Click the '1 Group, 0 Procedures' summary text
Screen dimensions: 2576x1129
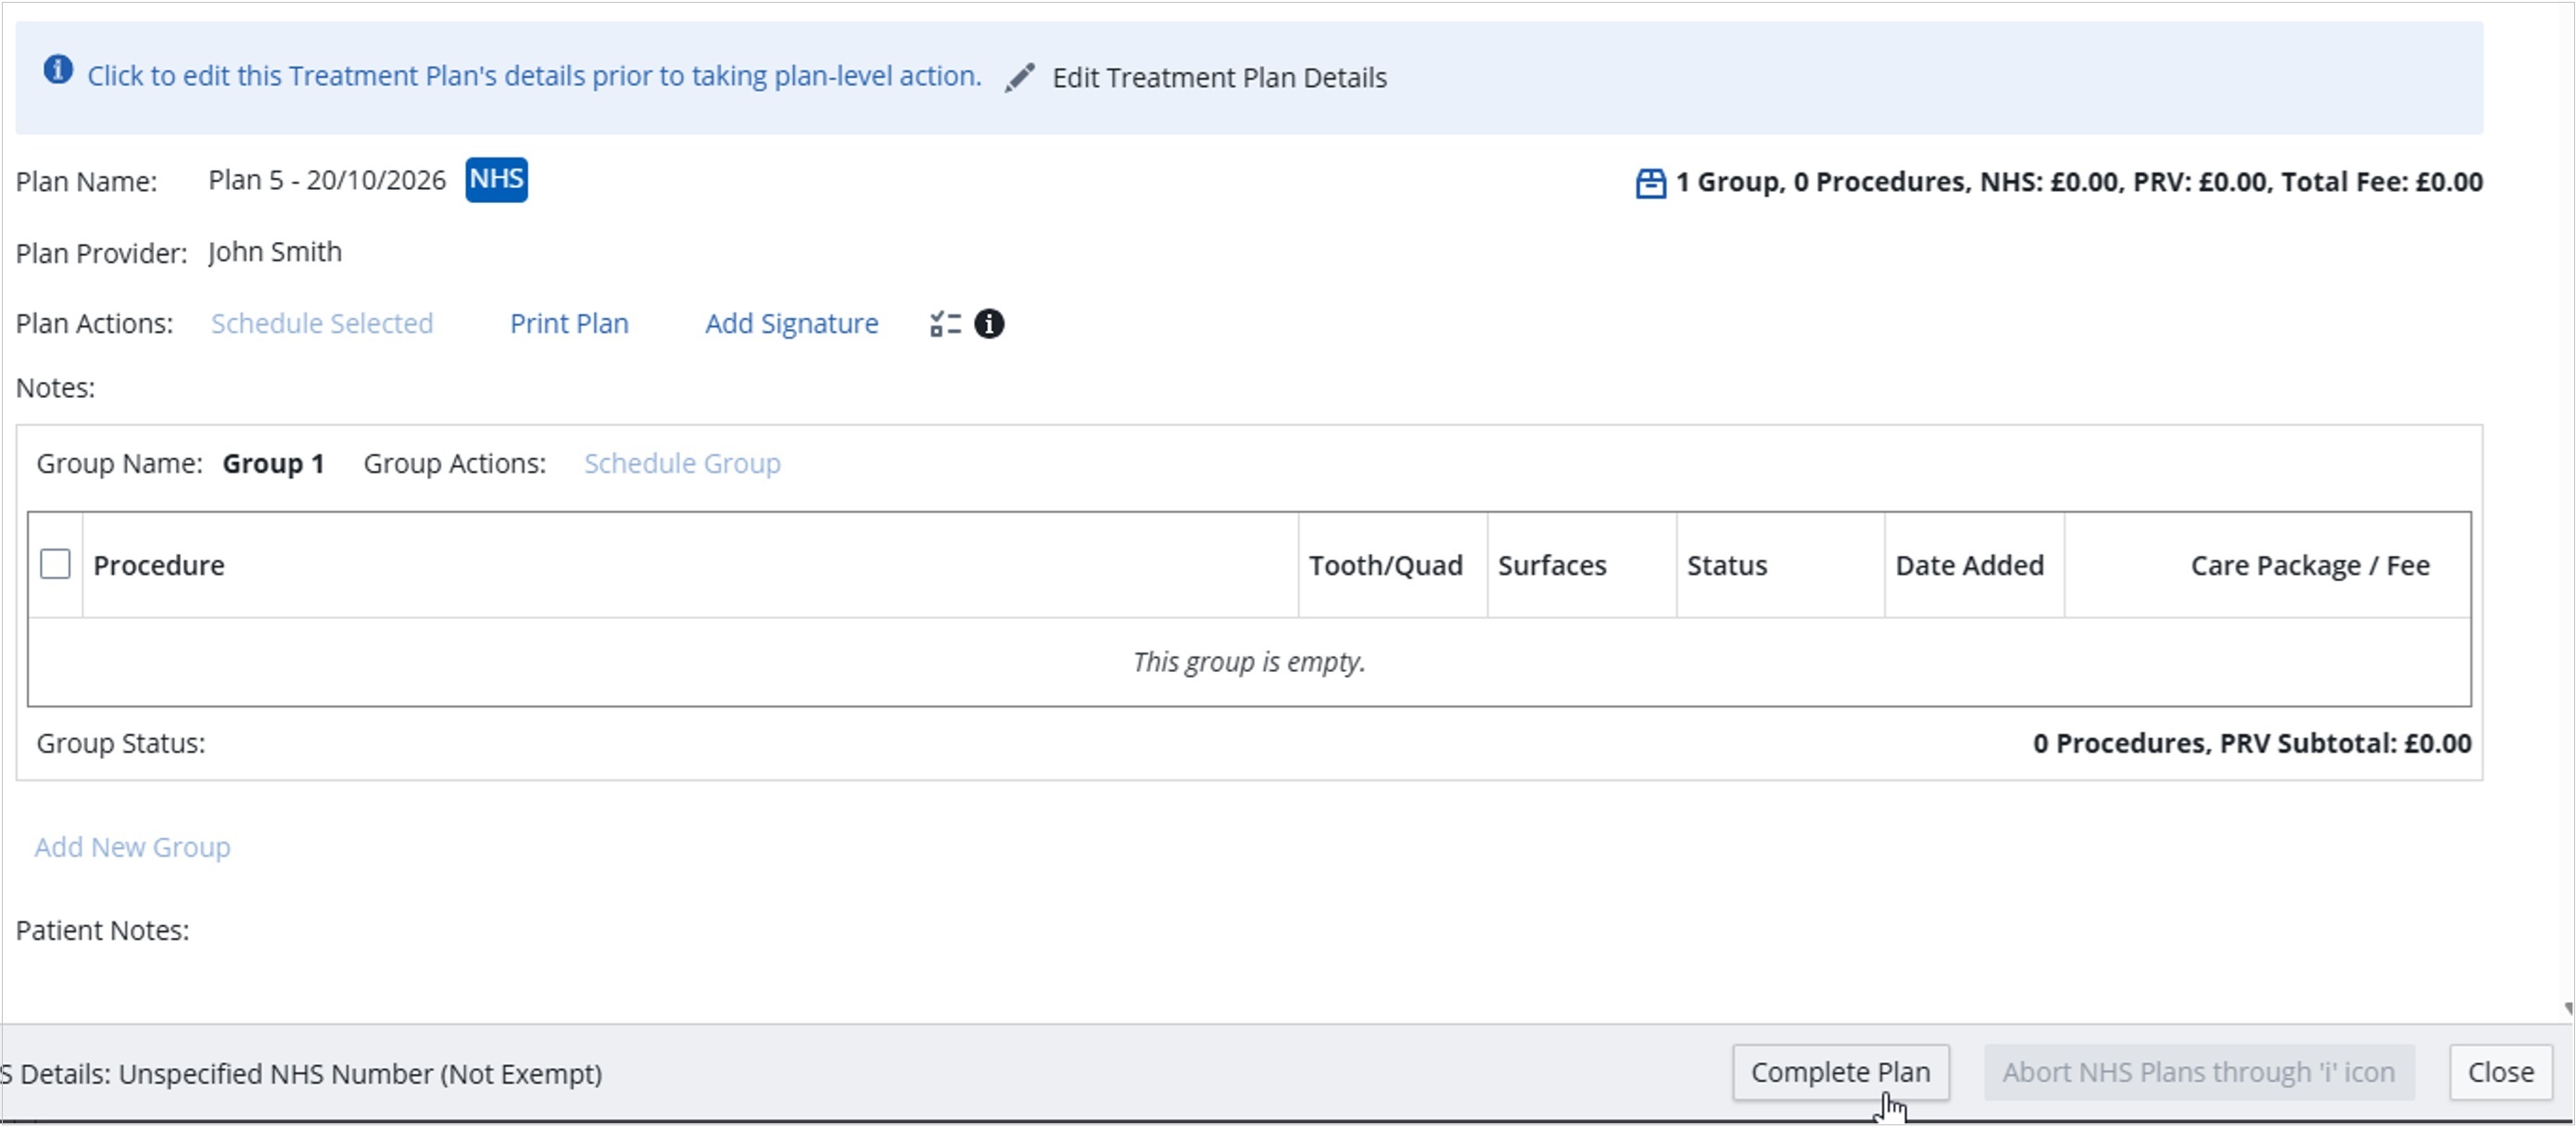click(2079, 182)
